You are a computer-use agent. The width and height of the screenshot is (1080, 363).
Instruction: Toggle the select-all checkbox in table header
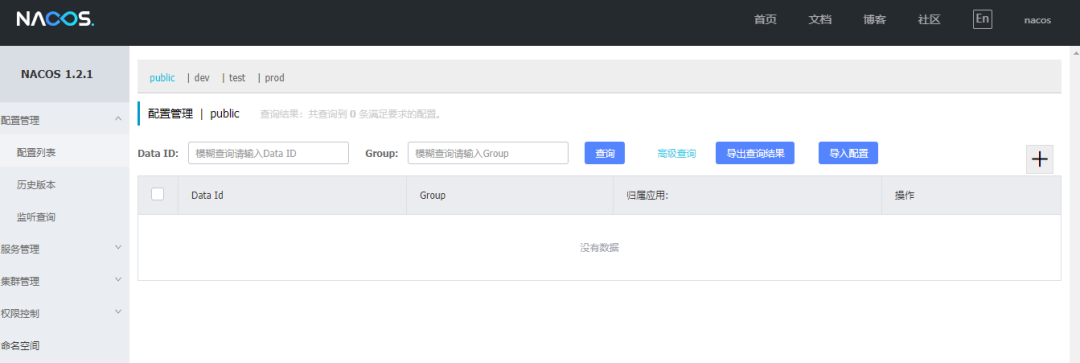pyautogui.click(x=158, y=194)
